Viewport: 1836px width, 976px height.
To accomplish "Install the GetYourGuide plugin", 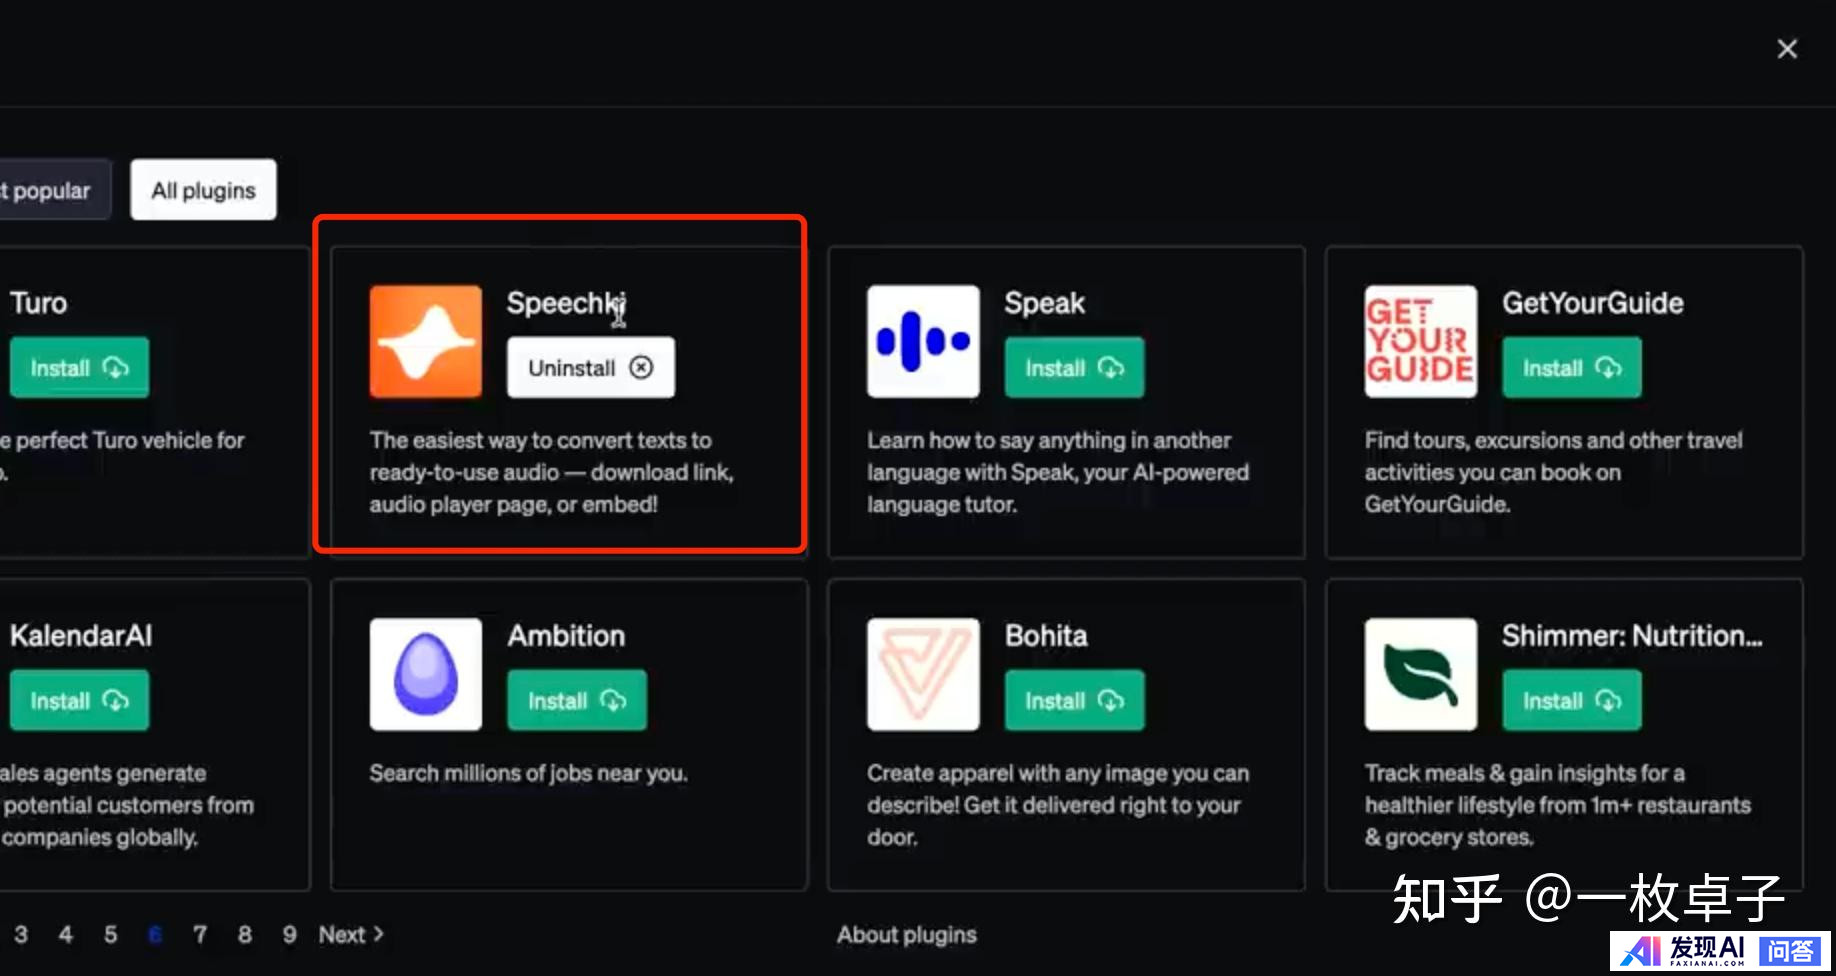I will point(1571,368).
